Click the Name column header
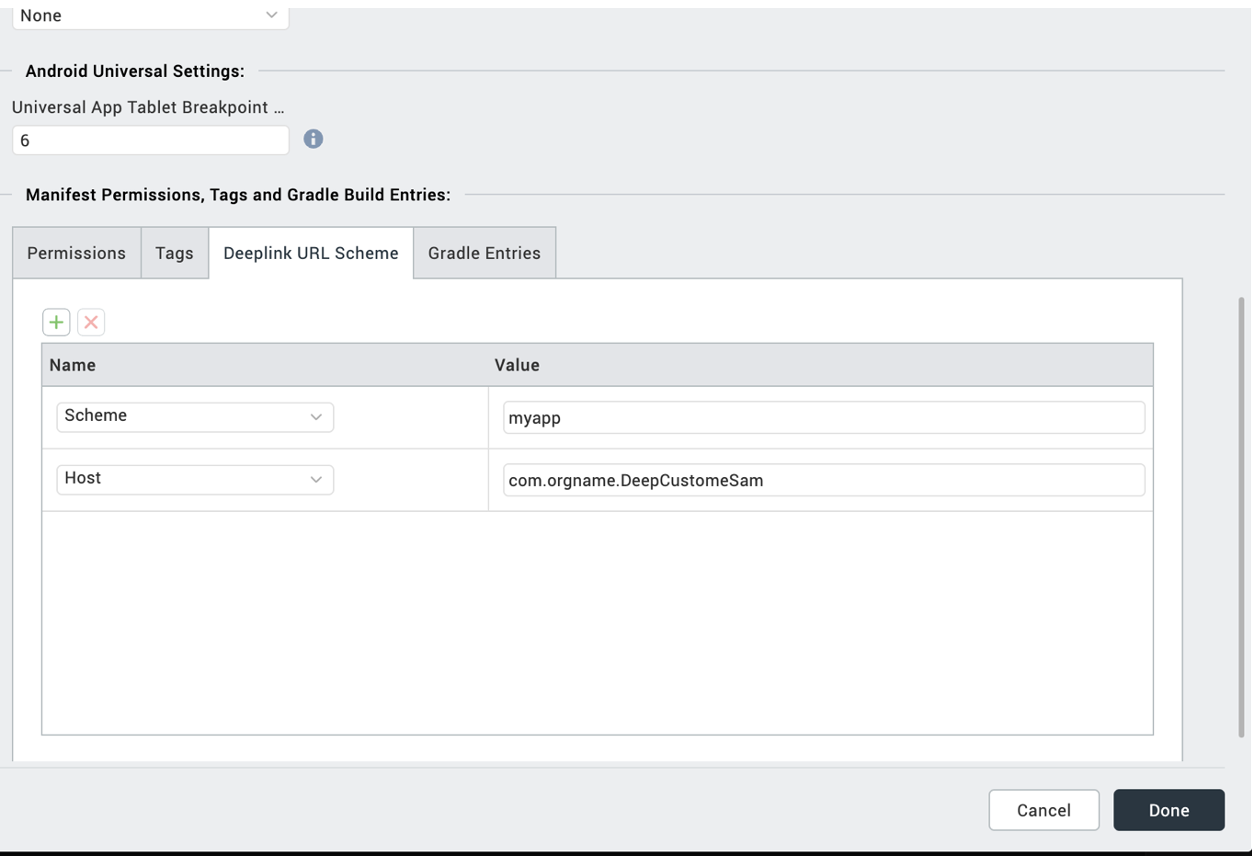The image size is (1252, 866). (x=73, y=365)
